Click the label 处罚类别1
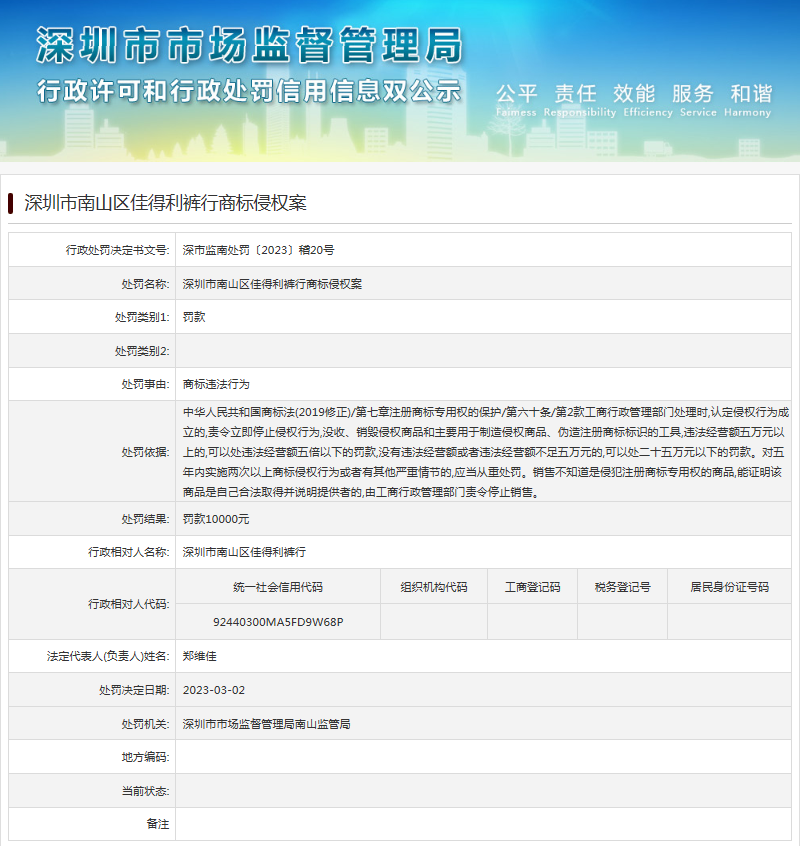Image resolution: width=800 pixels, height=846 pixels. click(x=142, y=317)
